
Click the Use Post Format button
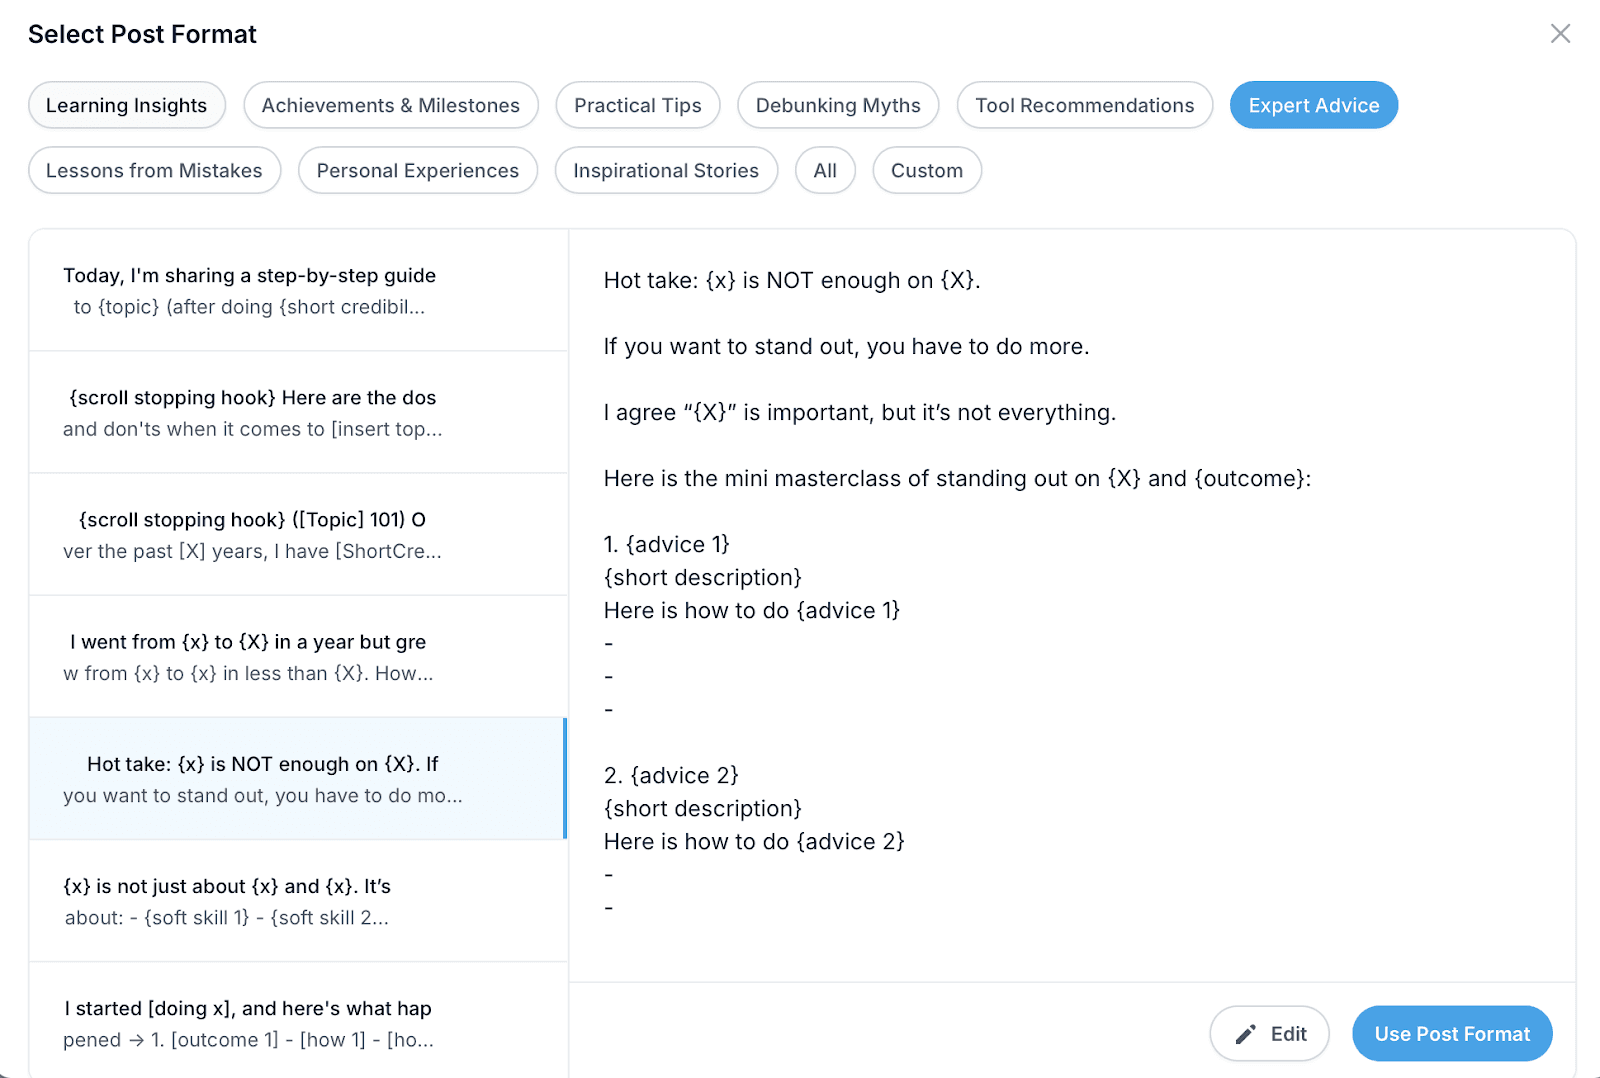(x=1452, y=1034)
